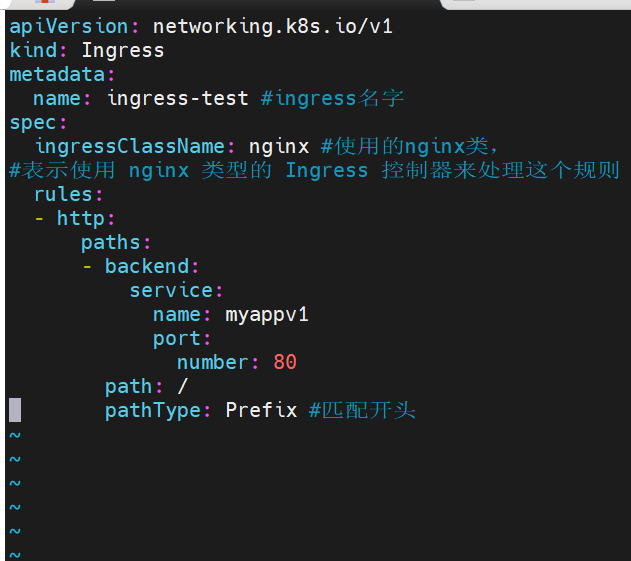Click the 'backend:' key
The height and width of the screenshot is (561, 631).
(x=152, y=266)
